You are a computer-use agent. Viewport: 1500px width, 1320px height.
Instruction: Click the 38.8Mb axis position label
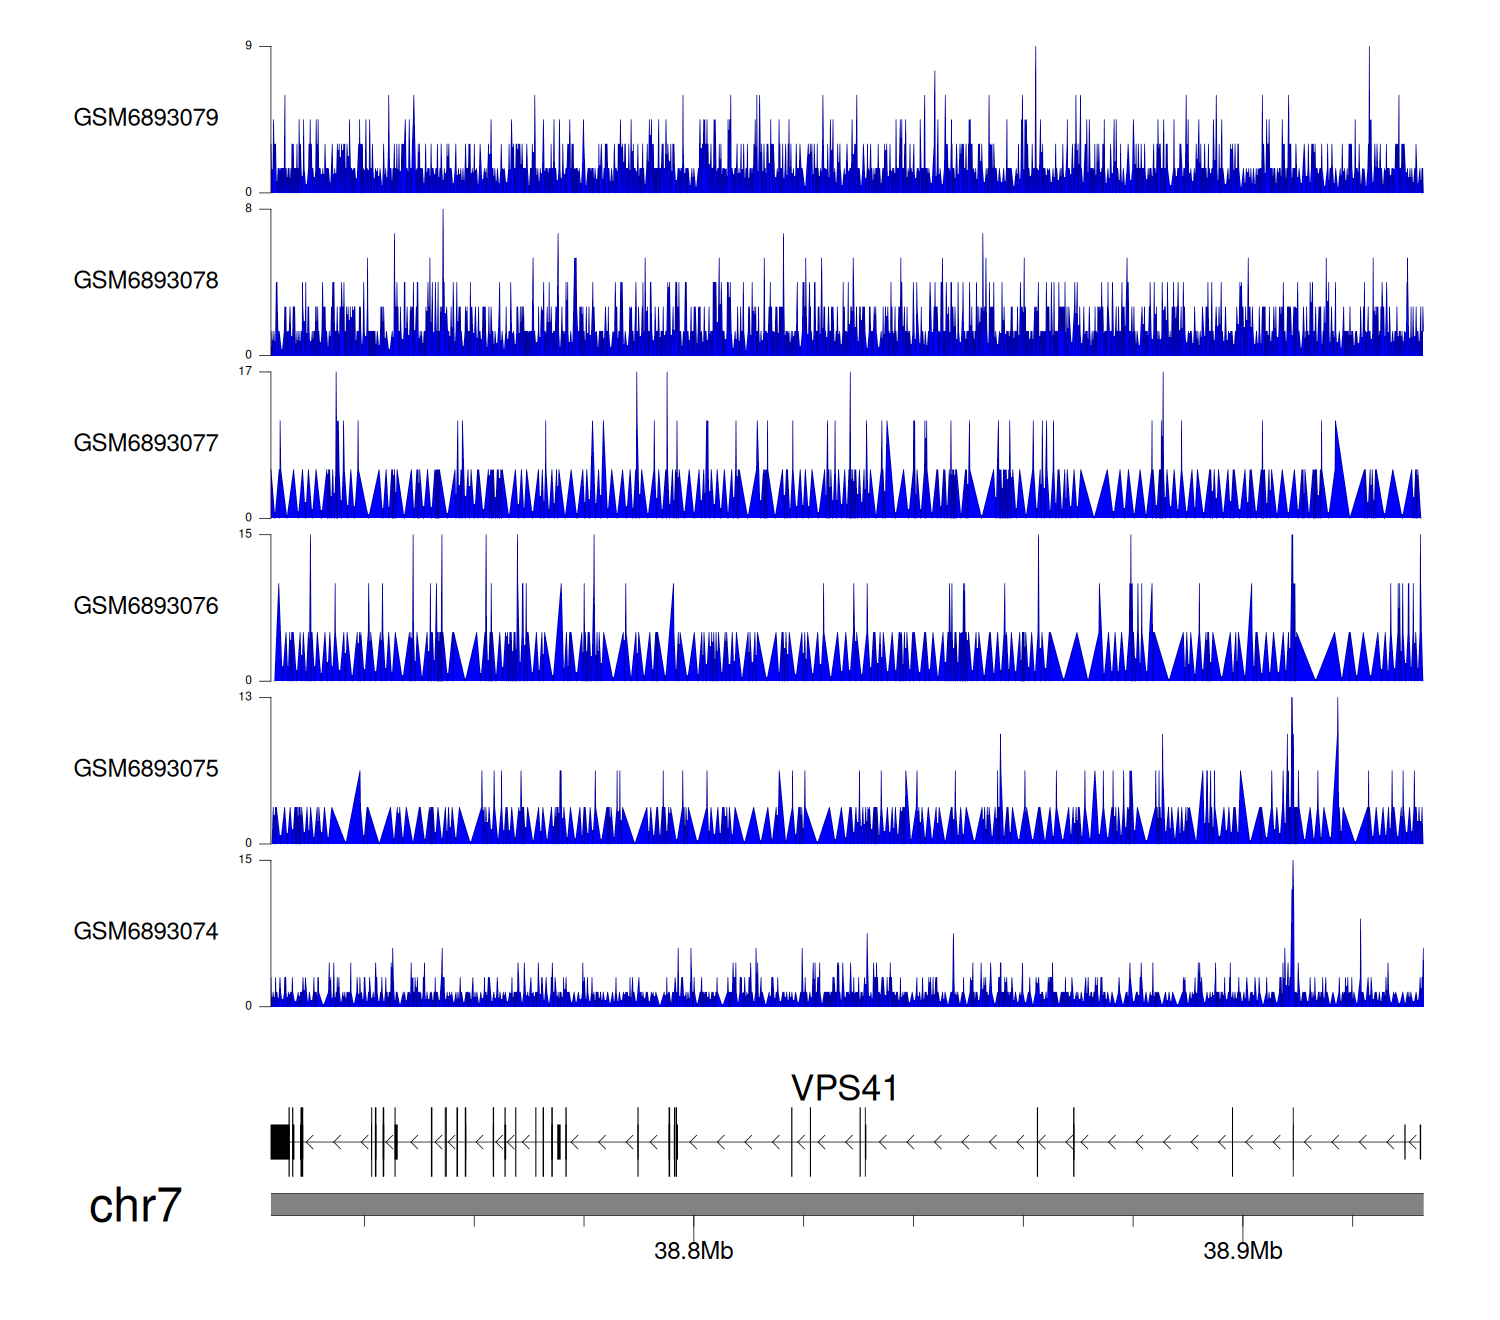pyautogui.click(x=693, y=1251)
